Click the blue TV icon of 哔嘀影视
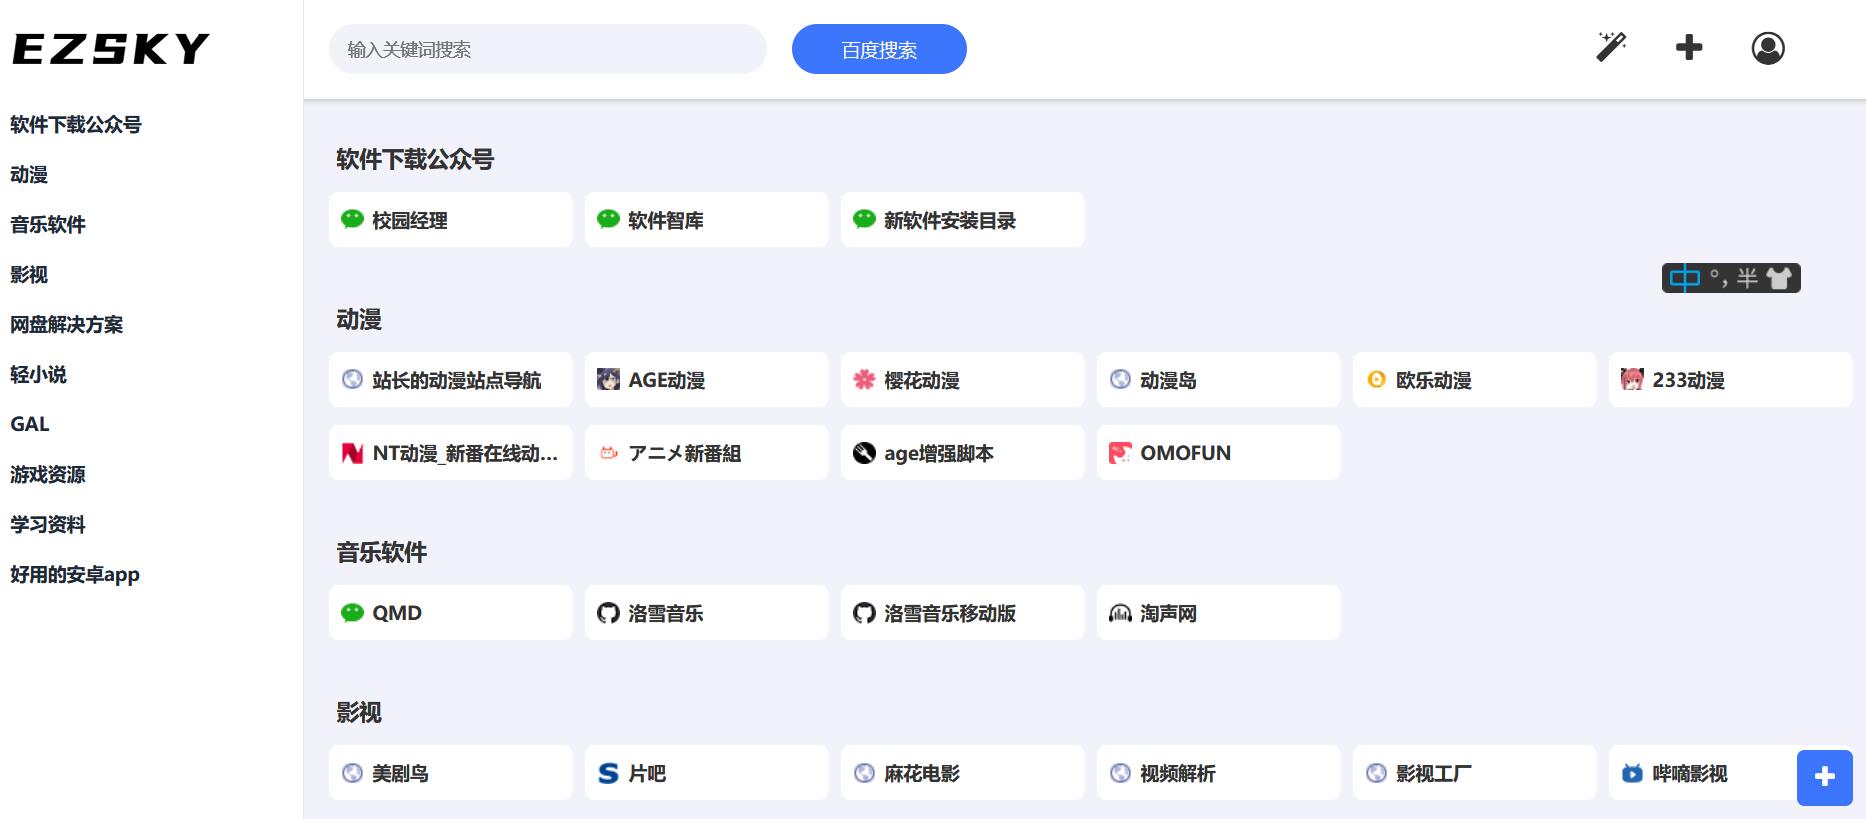1866x819 pixels. [x=1632, y=773]
